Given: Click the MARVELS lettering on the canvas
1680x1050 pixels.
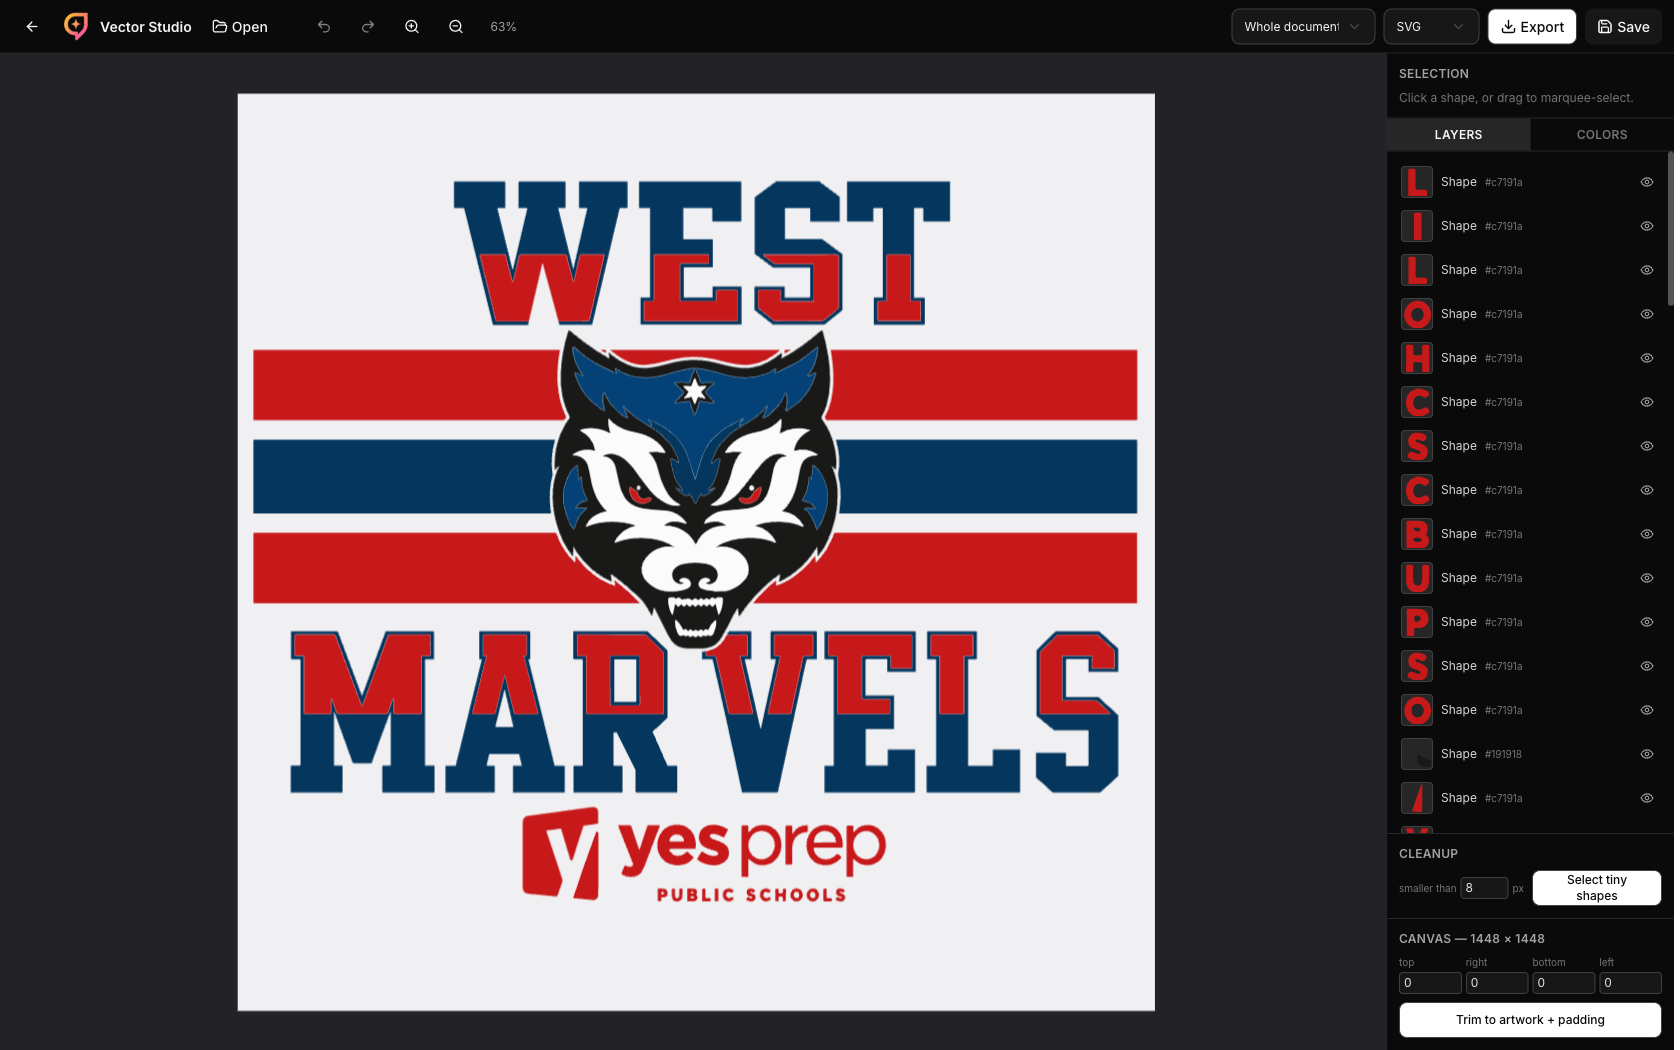Looking at the screenshot, I should point(704,712).
